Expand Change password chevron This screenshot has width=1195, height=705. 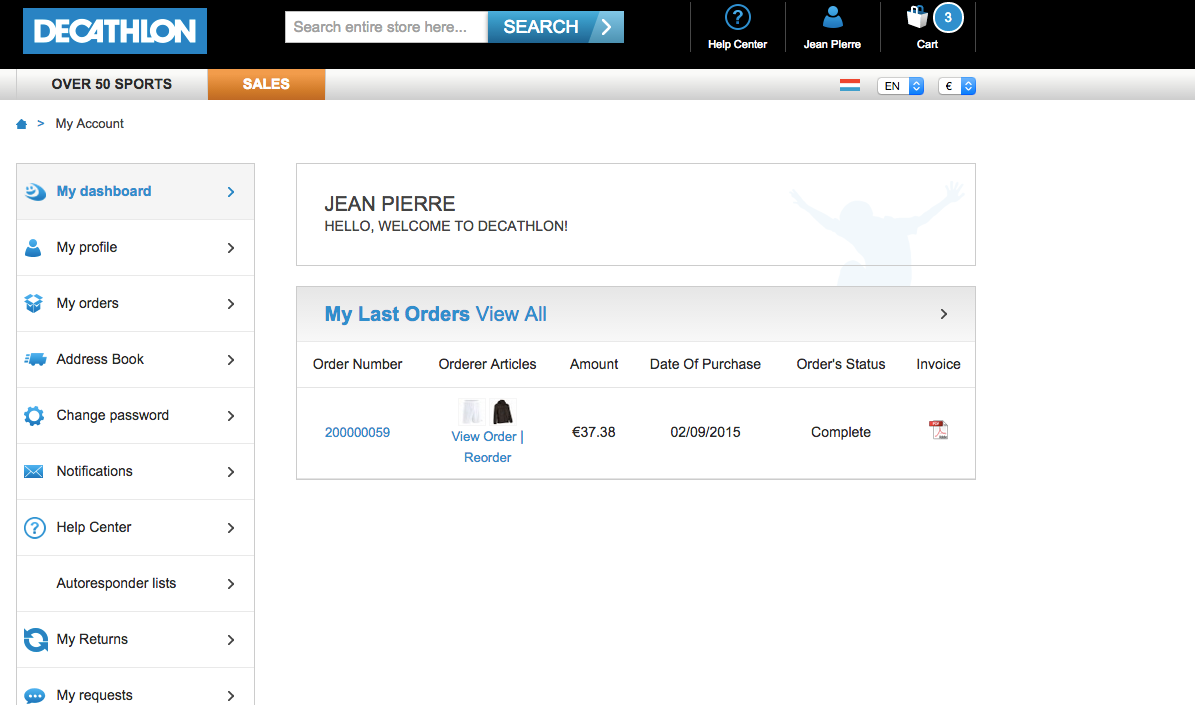pos(231,416)
